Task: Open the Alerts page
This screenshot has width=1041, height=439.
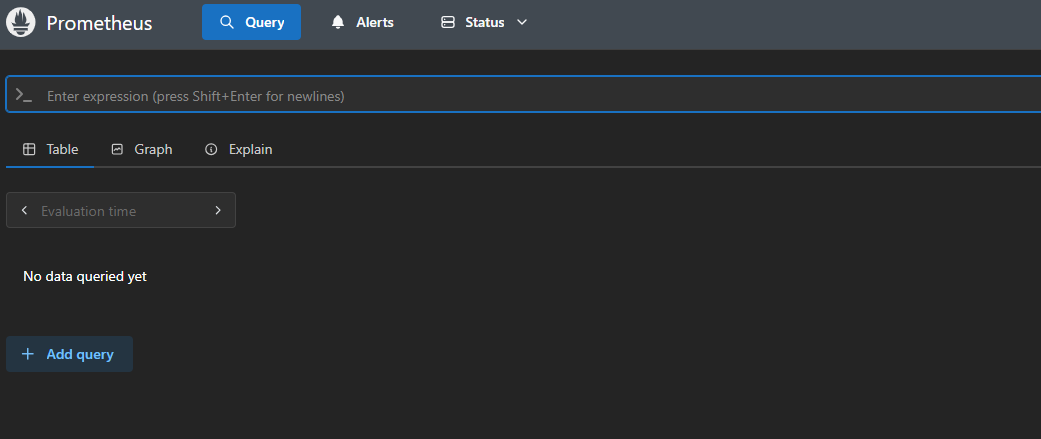Action: (374, 22)
